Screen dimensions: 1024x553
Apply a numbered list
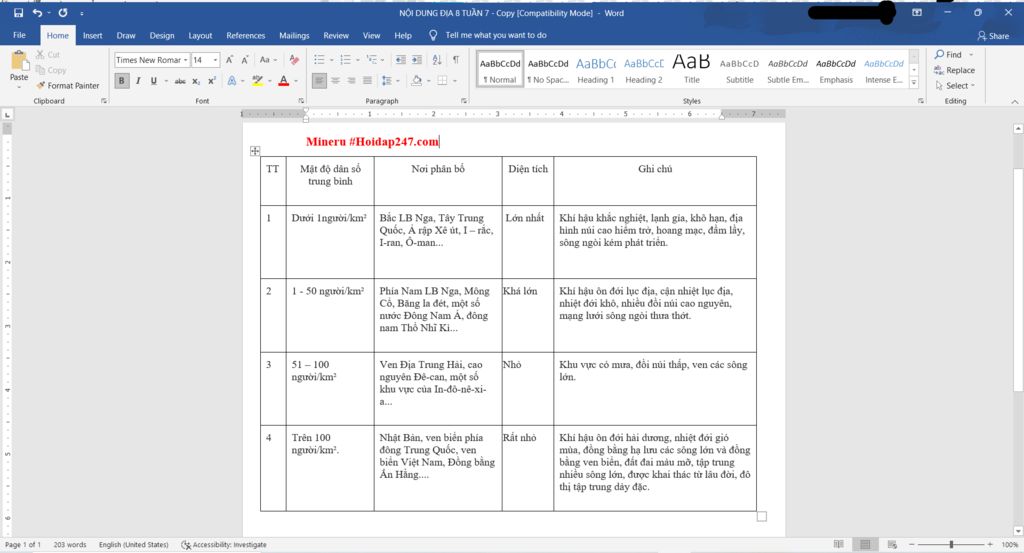tap(345, 60)
